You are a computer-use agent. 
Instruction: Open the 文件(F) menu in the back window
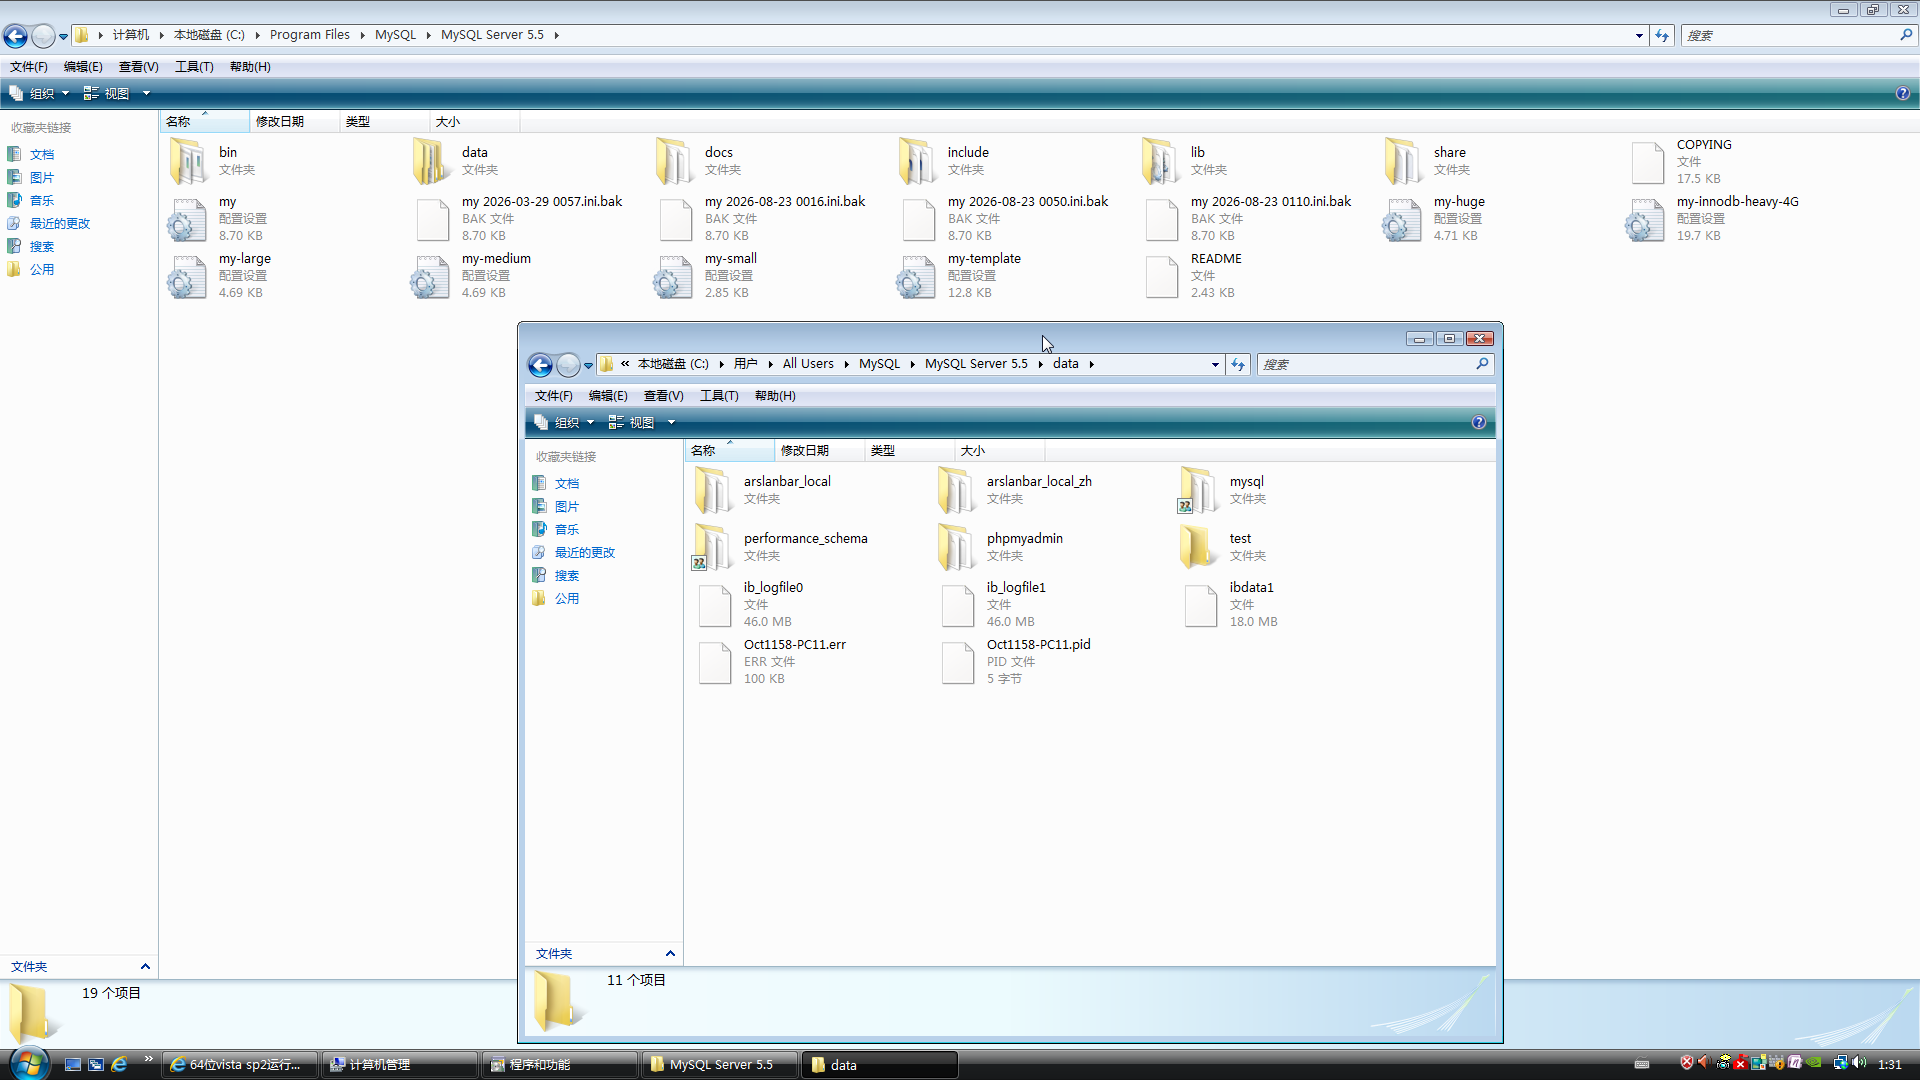pyautogui.click(x=29, y=67)
